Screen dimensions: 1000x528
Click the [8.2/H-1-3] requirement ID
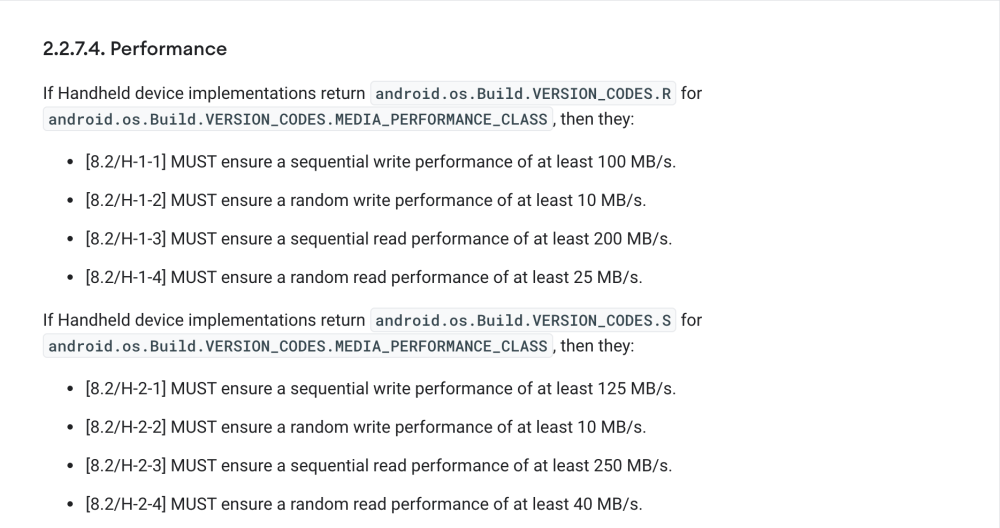pos(126,238)
